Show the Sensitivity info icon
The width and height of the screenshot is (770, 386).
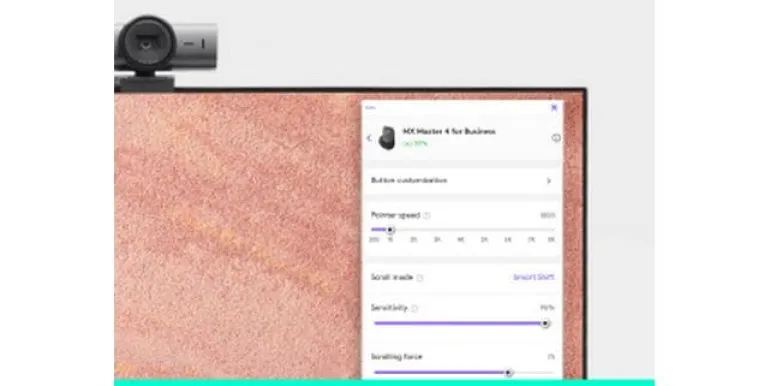tap(414, 308)
